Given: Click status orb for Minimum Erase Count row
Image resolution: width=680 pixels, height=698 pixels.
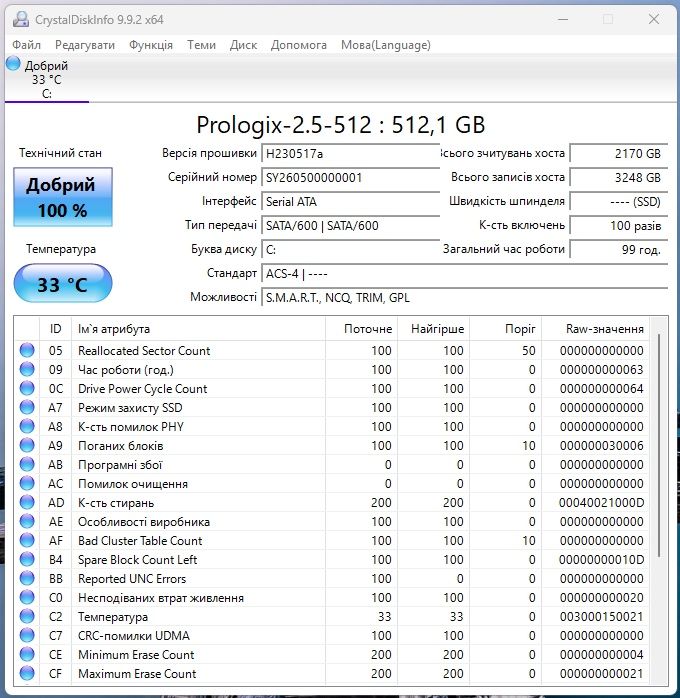Looking at the screenshot, I should coord(27,654).
